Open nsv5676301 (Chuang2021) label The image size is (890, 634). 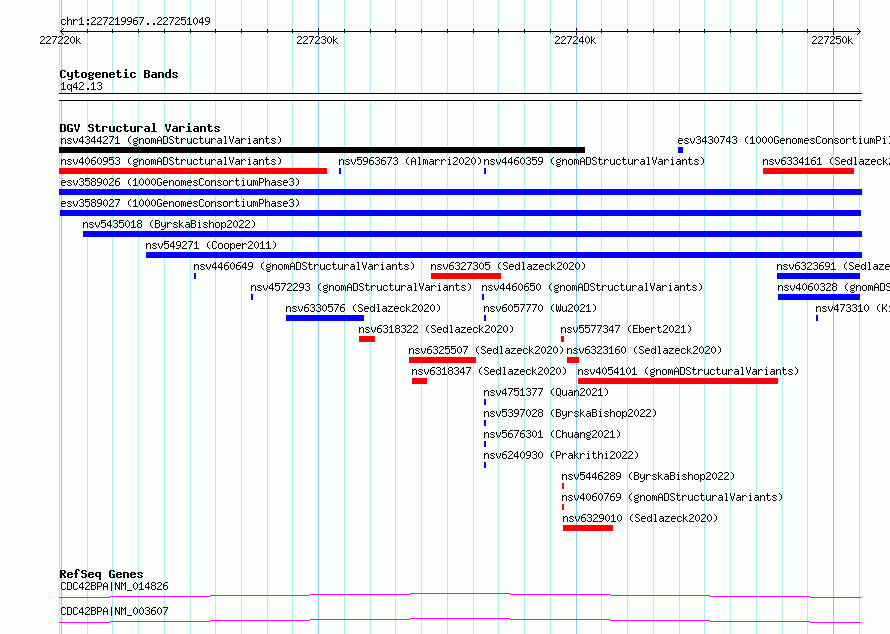coord(552,434)
